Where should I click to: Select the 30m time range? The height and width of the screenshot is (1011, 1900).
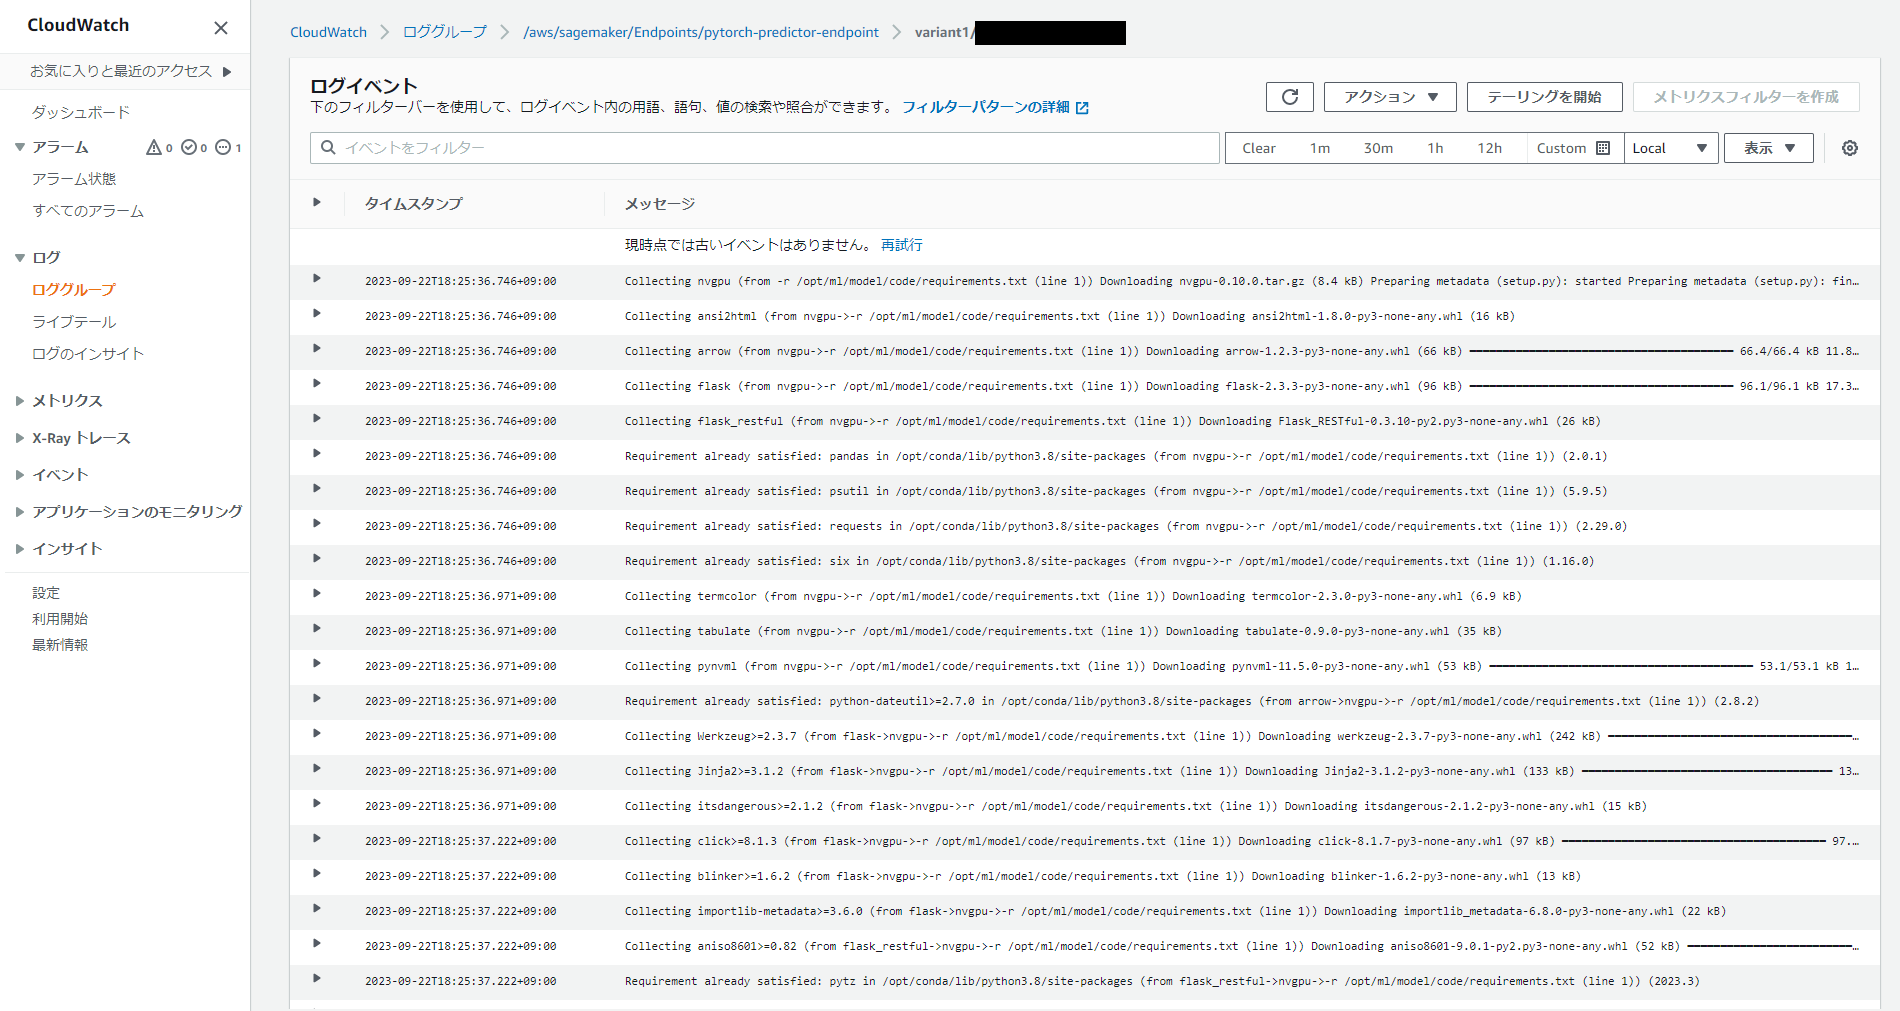click(1377, 147)
